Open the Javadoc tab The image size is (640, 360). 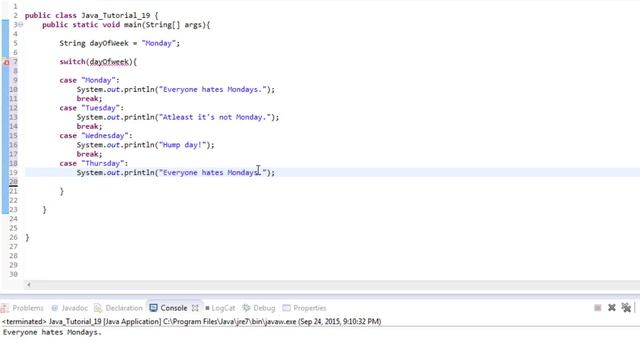pos(69,308)
